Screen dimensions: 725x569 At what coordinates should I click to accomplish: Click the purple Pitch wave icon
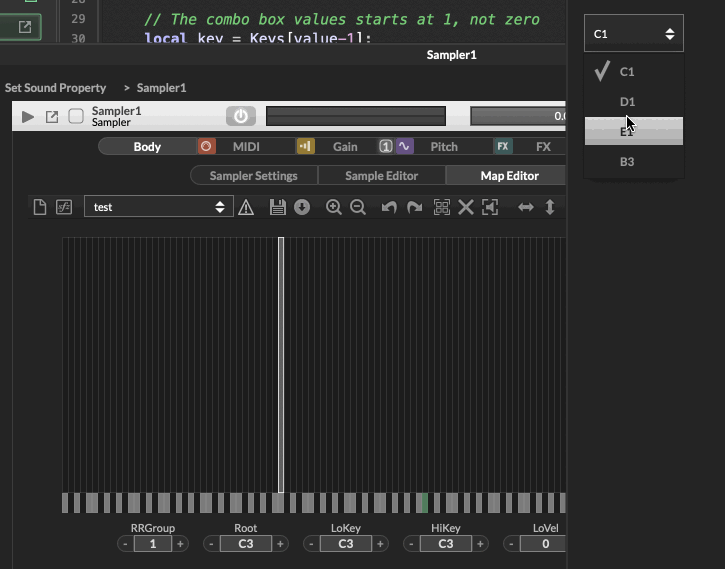click(x=405, y=147)
